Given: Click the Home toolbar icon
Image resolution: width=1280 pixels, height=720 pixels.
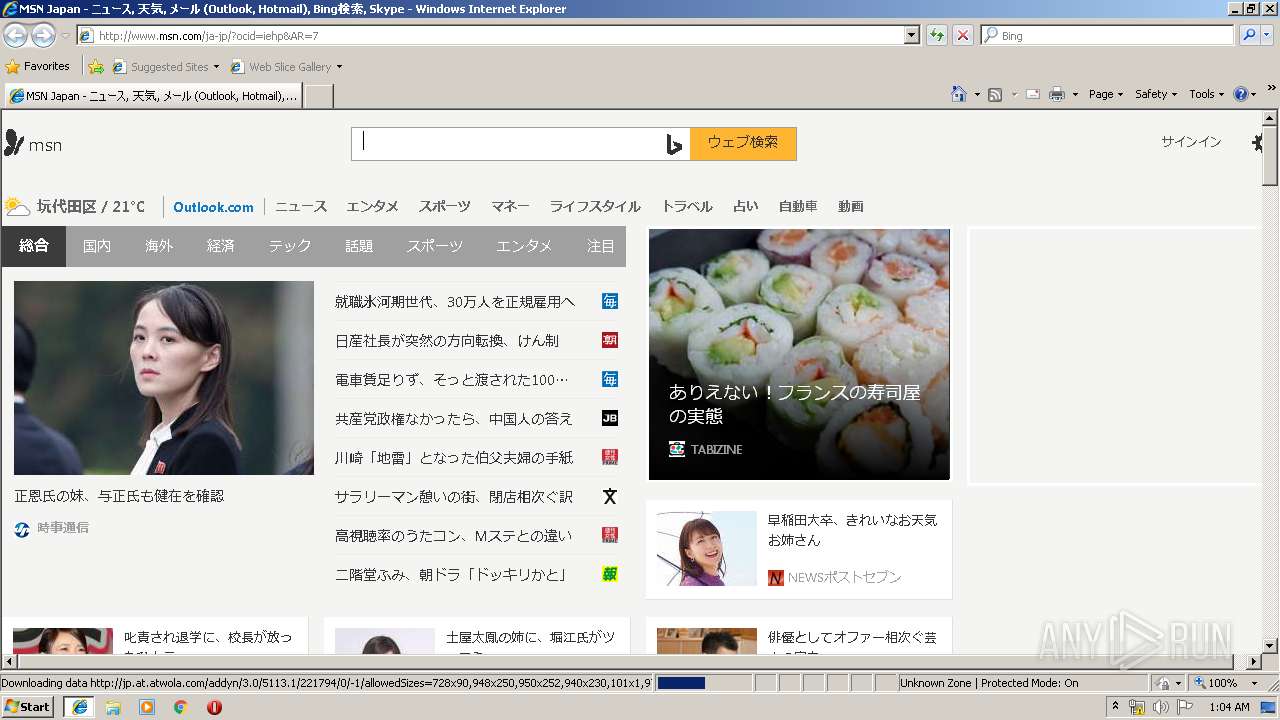Looking at the screenshot, I should pyautogui.click(x=958, y=94).
